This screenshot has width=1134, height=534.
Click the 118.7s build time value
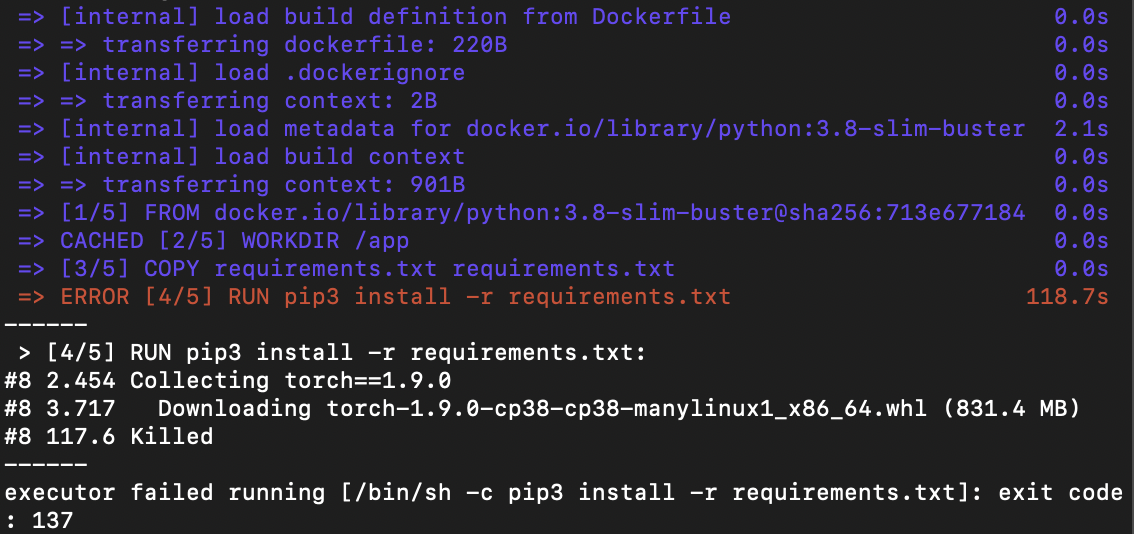tap(1067, 297)
